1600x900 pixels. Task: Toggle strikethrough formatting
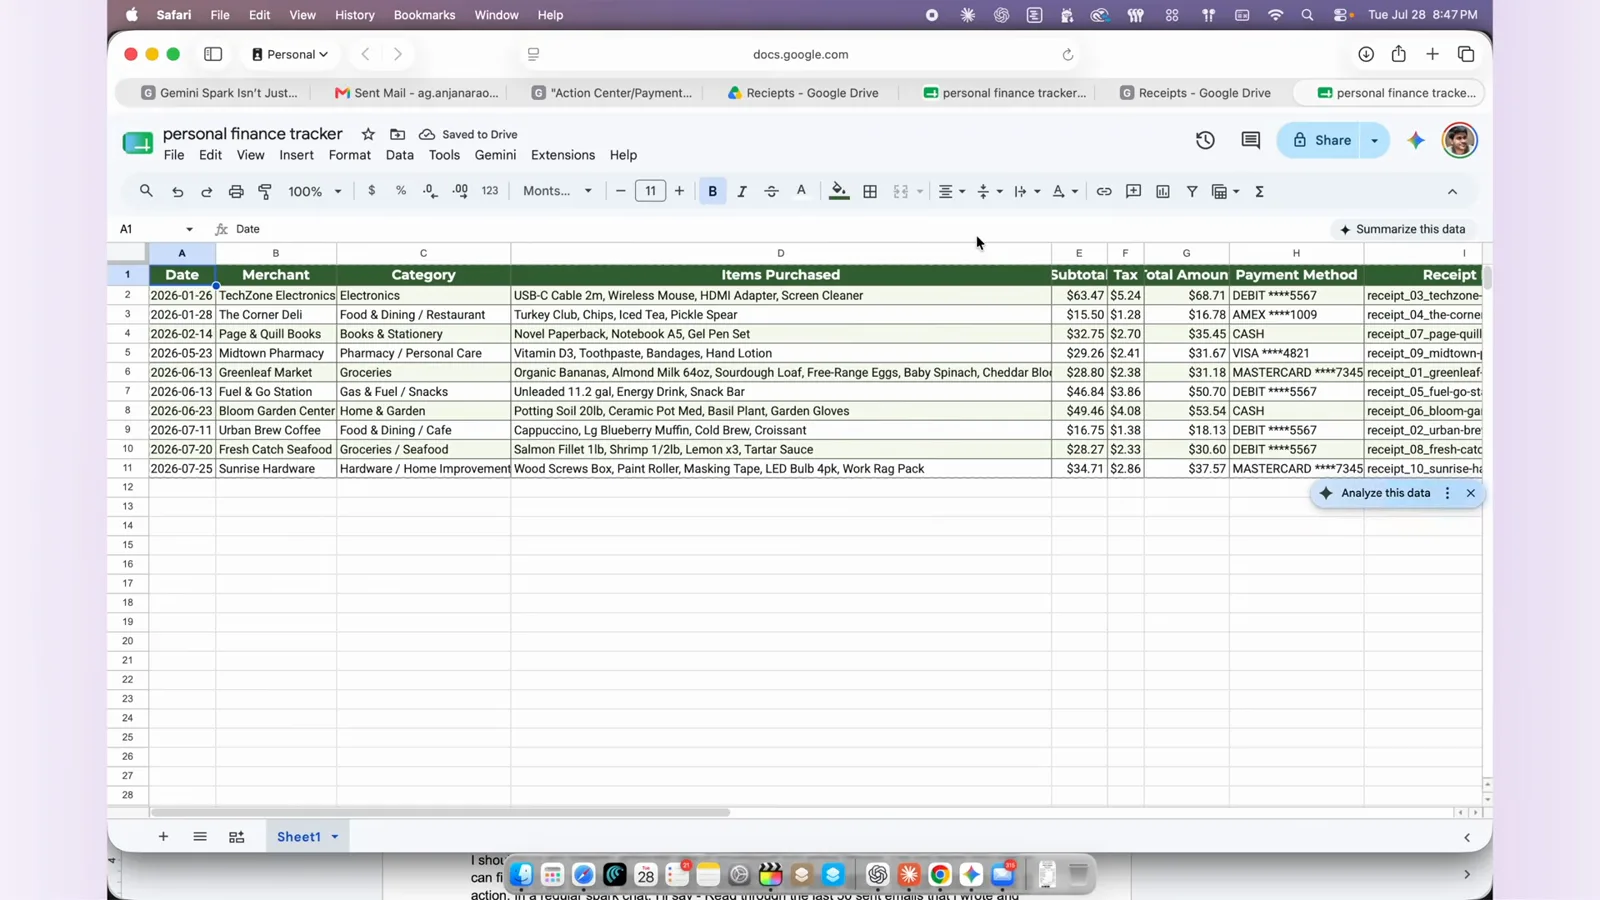click(771, 191)
